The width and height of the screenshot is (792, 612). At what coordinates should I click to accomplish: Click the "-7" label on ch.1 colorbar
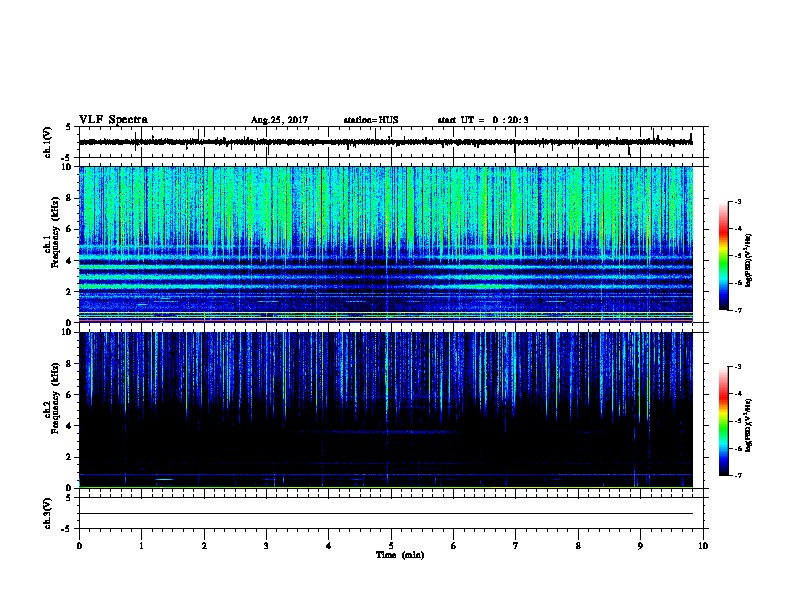click(737, 310)
